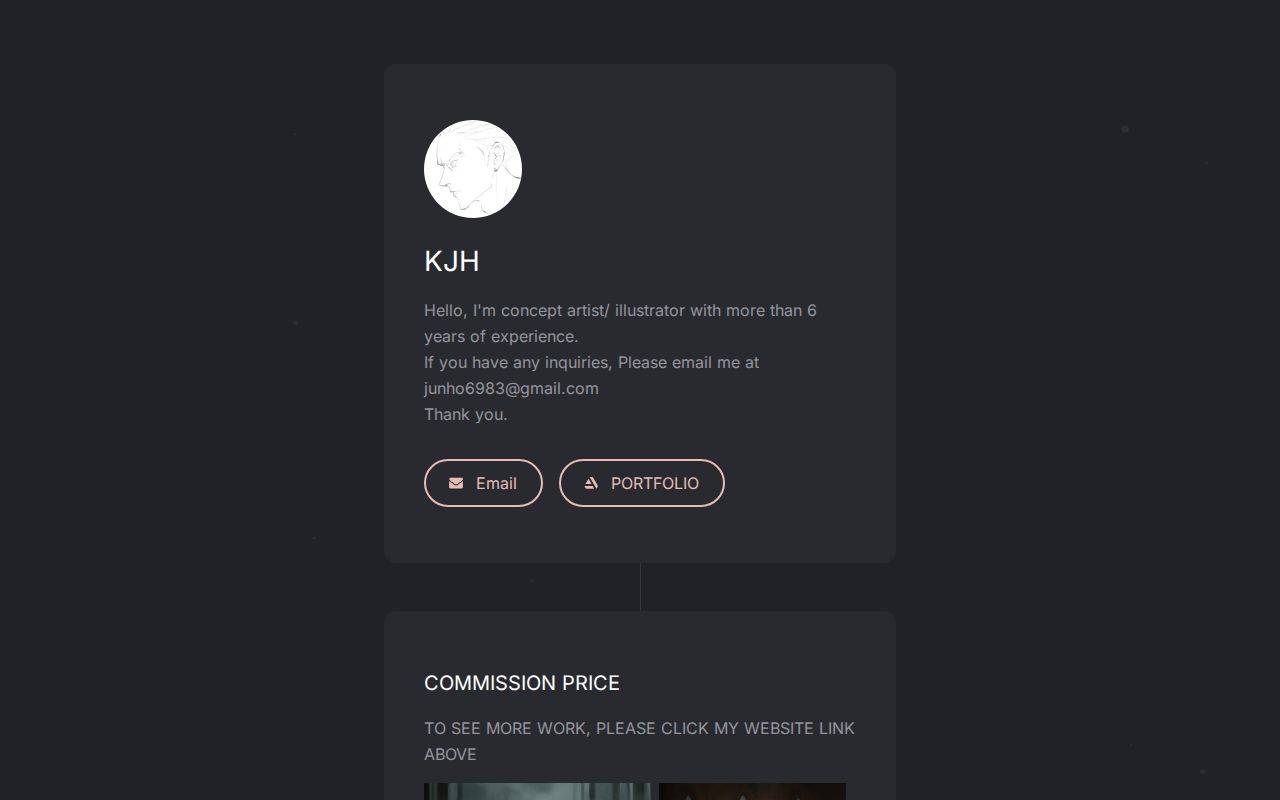Click the 'Thank you.' text
This screenshot has height=800, width=1280.
[466, 414]
